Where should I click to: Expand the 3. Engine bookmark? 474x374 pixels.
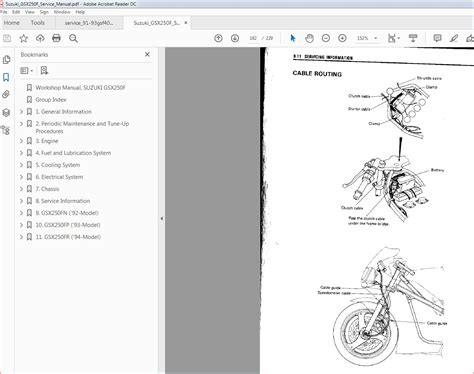pos(21,141)
